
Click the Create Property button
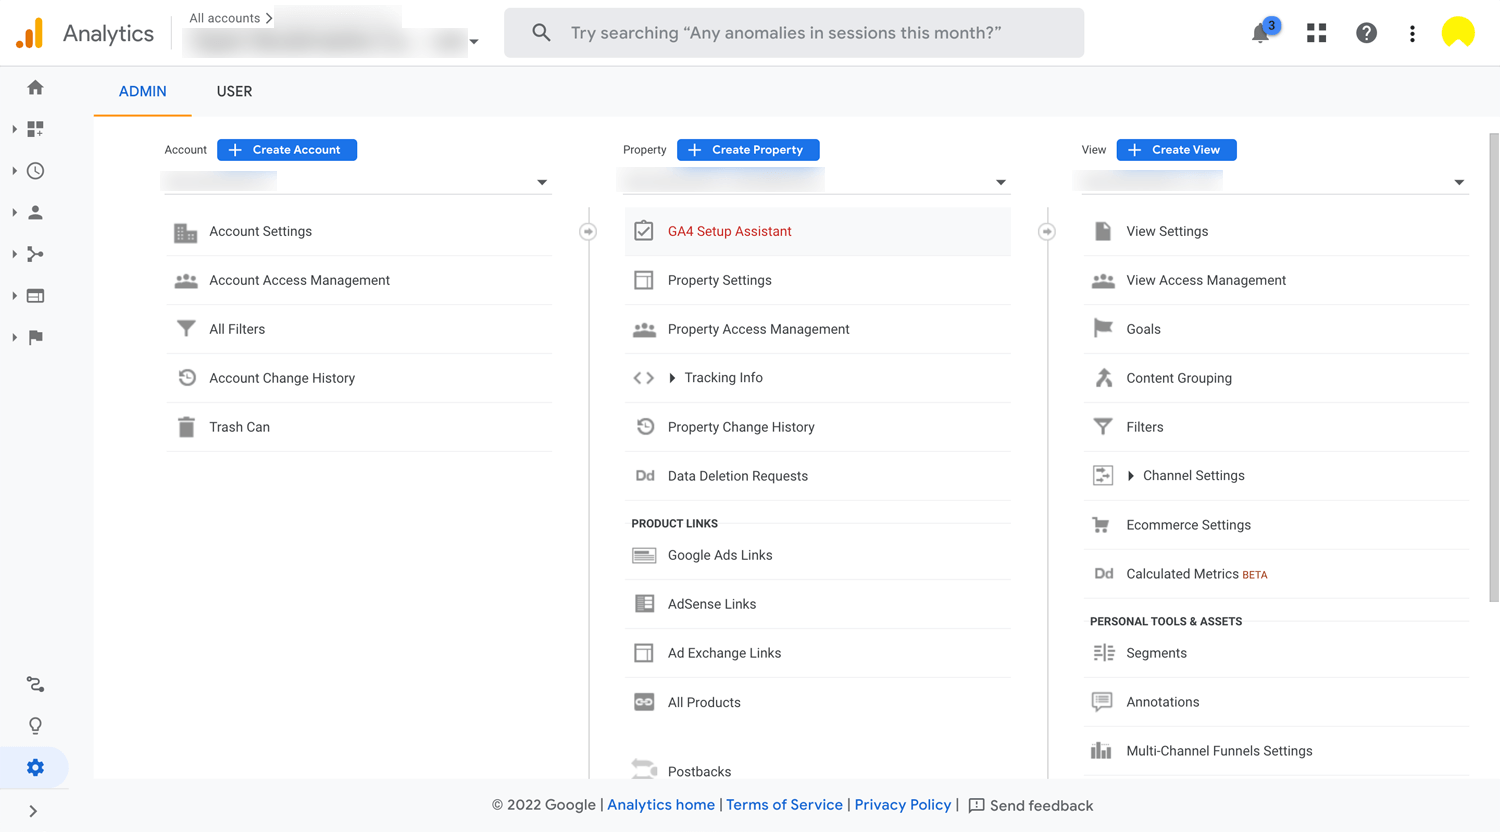748,150
